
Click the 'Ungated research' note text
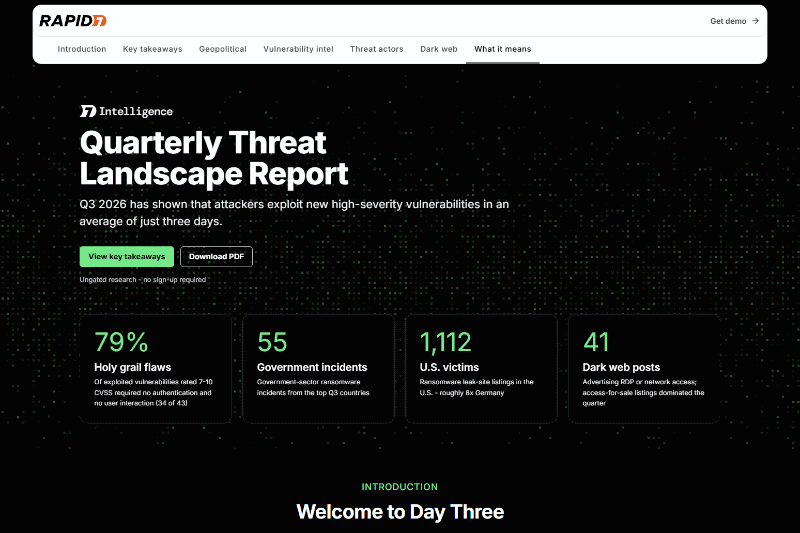coord(143,280)
